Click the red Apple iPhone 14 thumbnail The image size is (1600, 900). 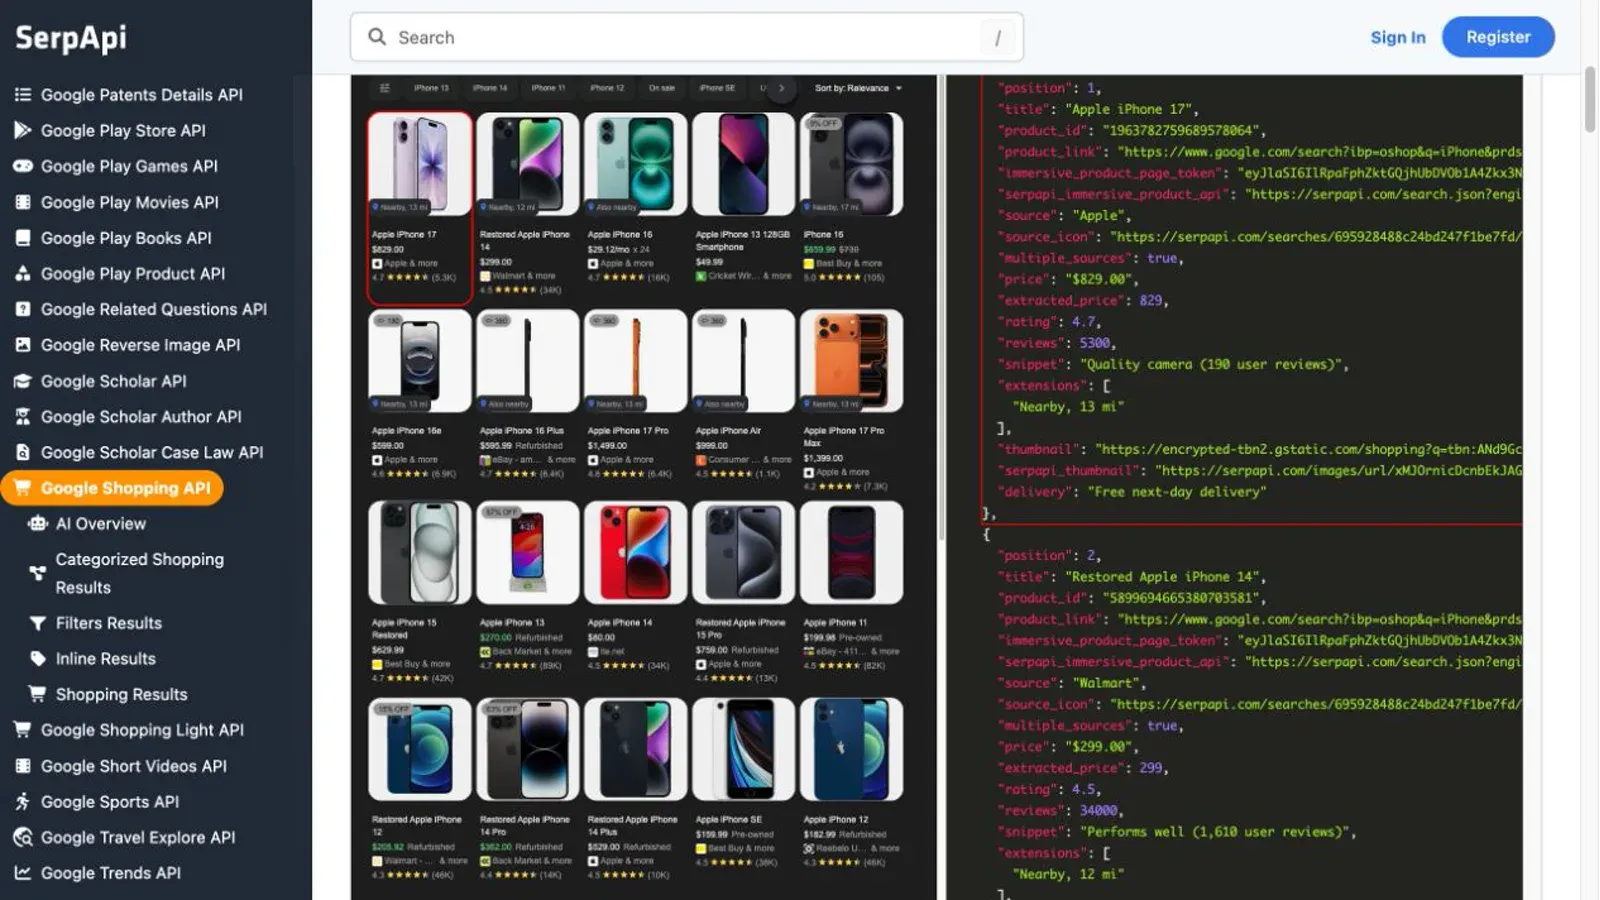[x=636, y=553]
